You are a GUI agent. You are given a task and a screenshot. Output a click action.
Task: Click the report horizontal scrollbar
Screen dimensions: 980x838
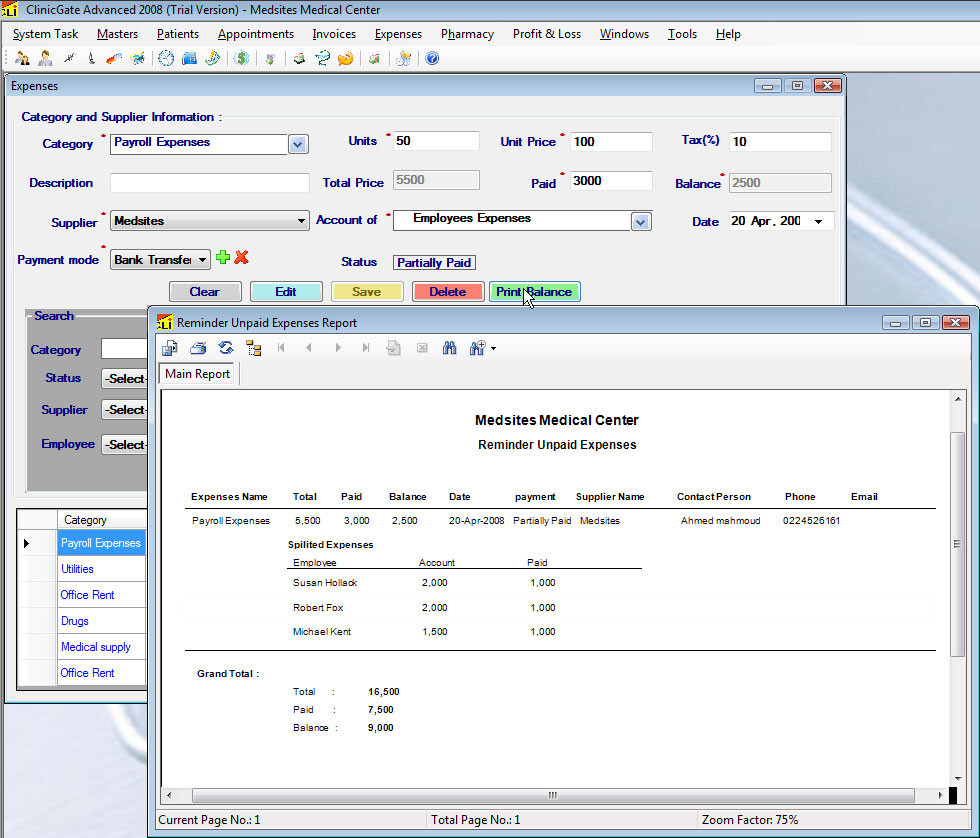(553, 796)
